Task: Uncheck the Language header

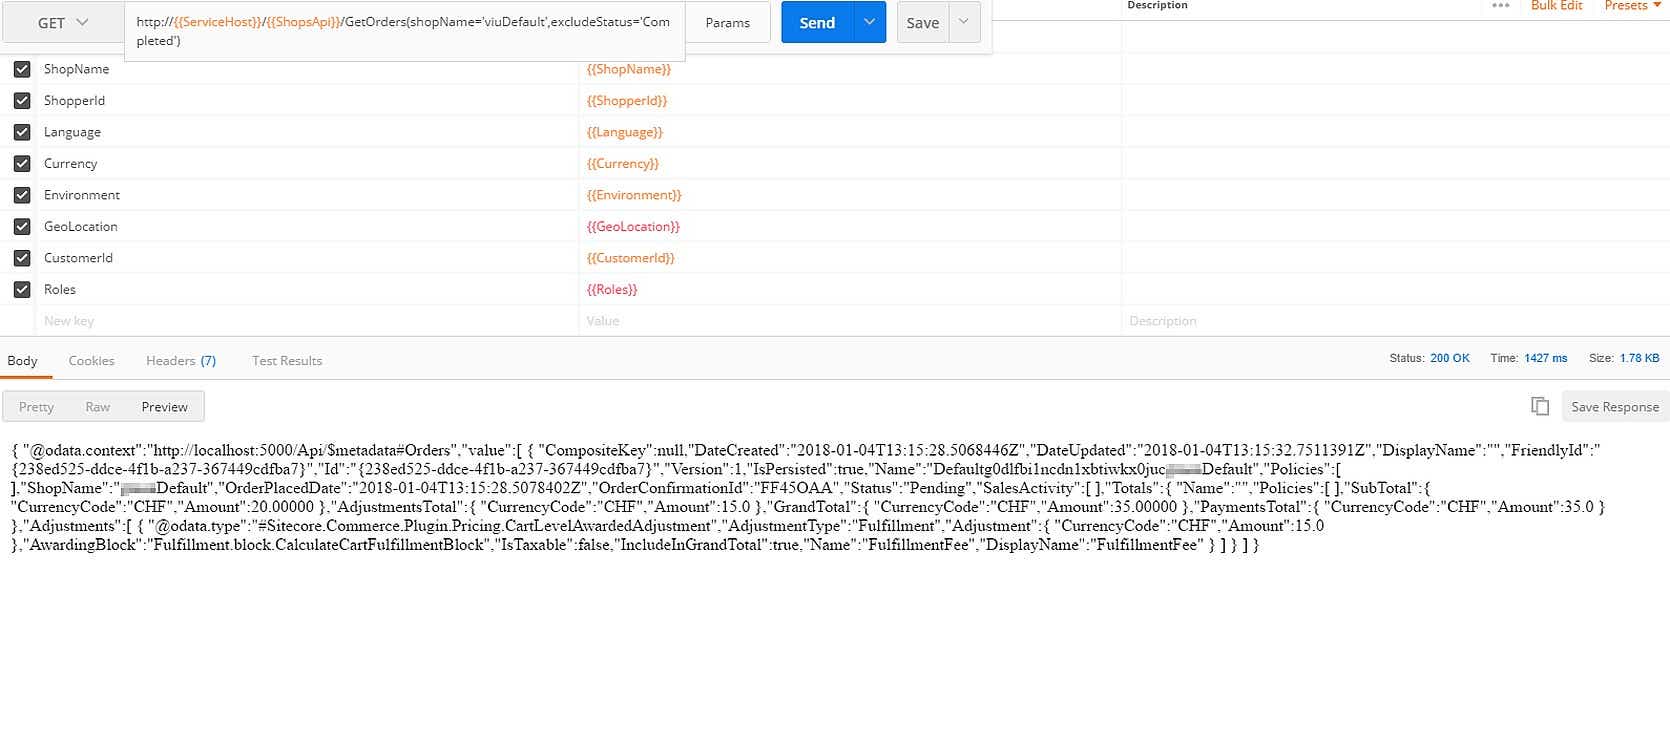Action: 22,132
